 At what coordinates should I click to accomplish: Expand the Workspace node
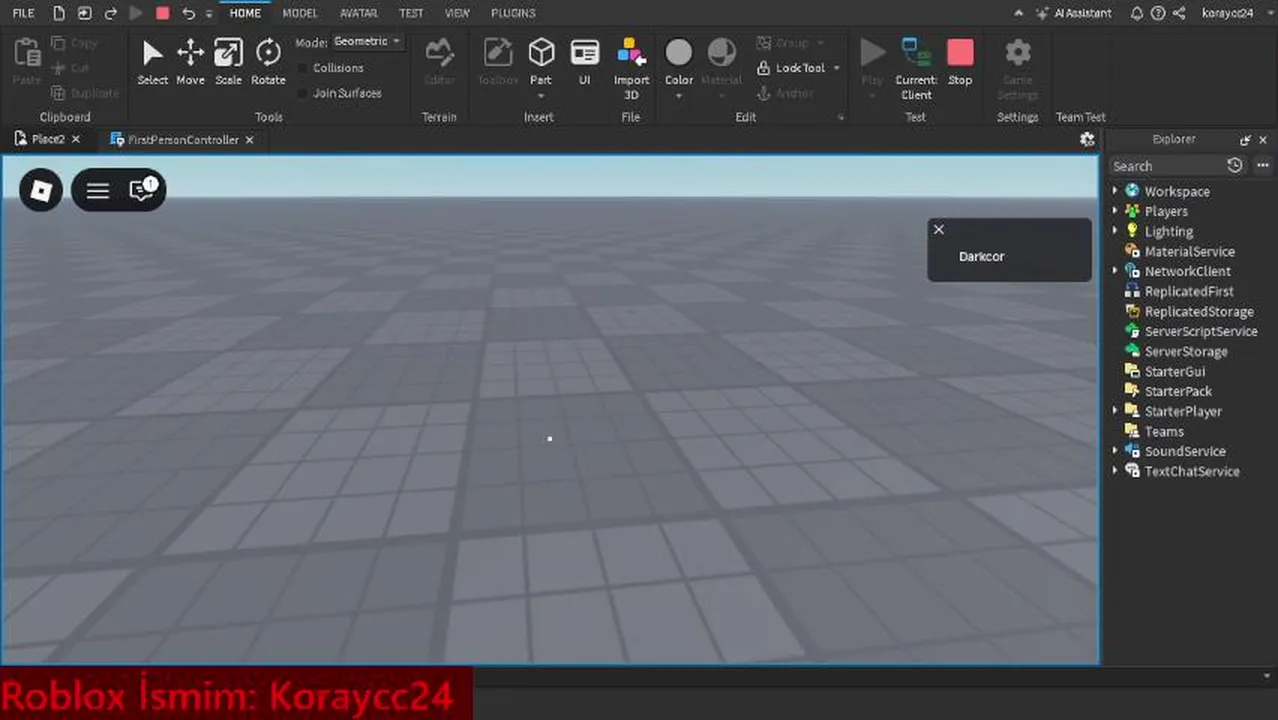(1115, 191)
